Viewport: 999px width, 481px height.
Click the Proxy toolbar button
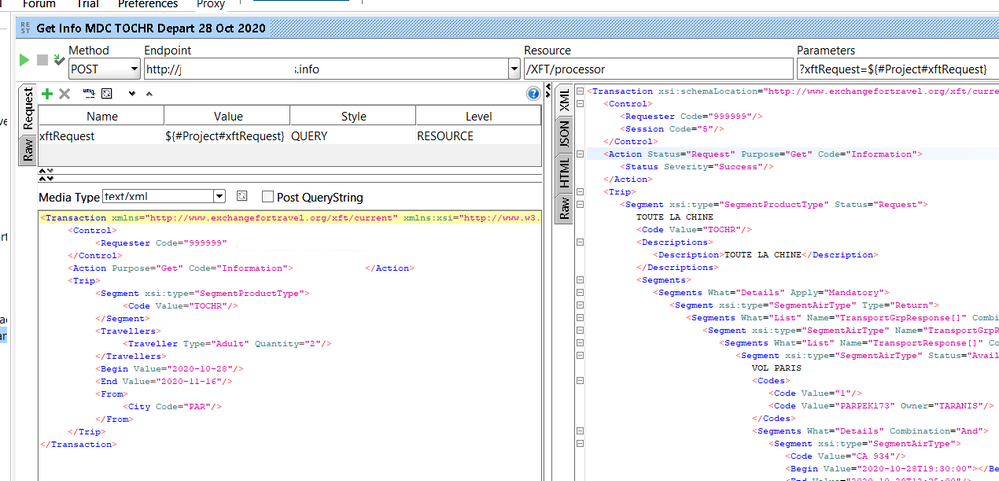click(x=210, y=4)
